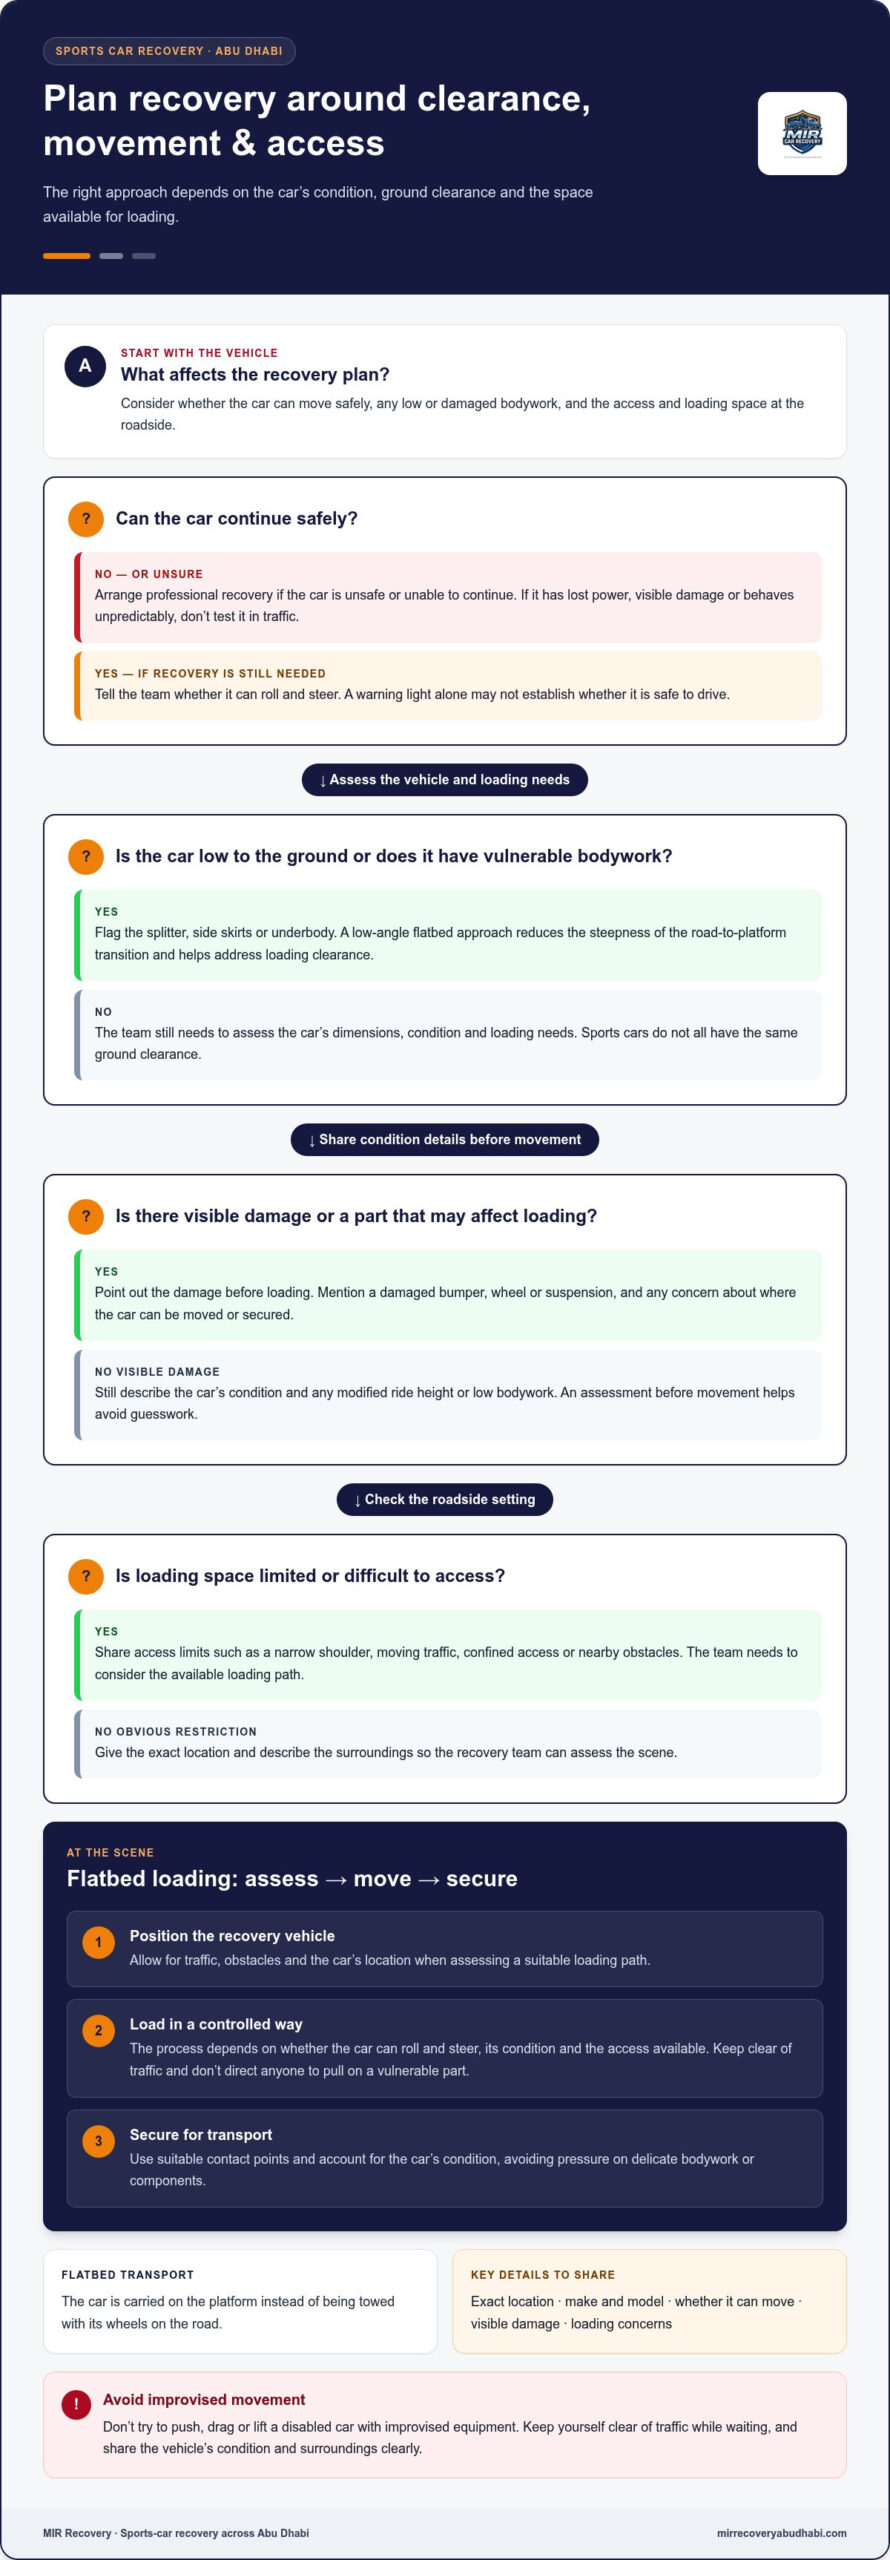Click red exclamation icon beside Avoid improvised movement
The height and width of the screenshot is (2560, 890).
pos(76,2405)
